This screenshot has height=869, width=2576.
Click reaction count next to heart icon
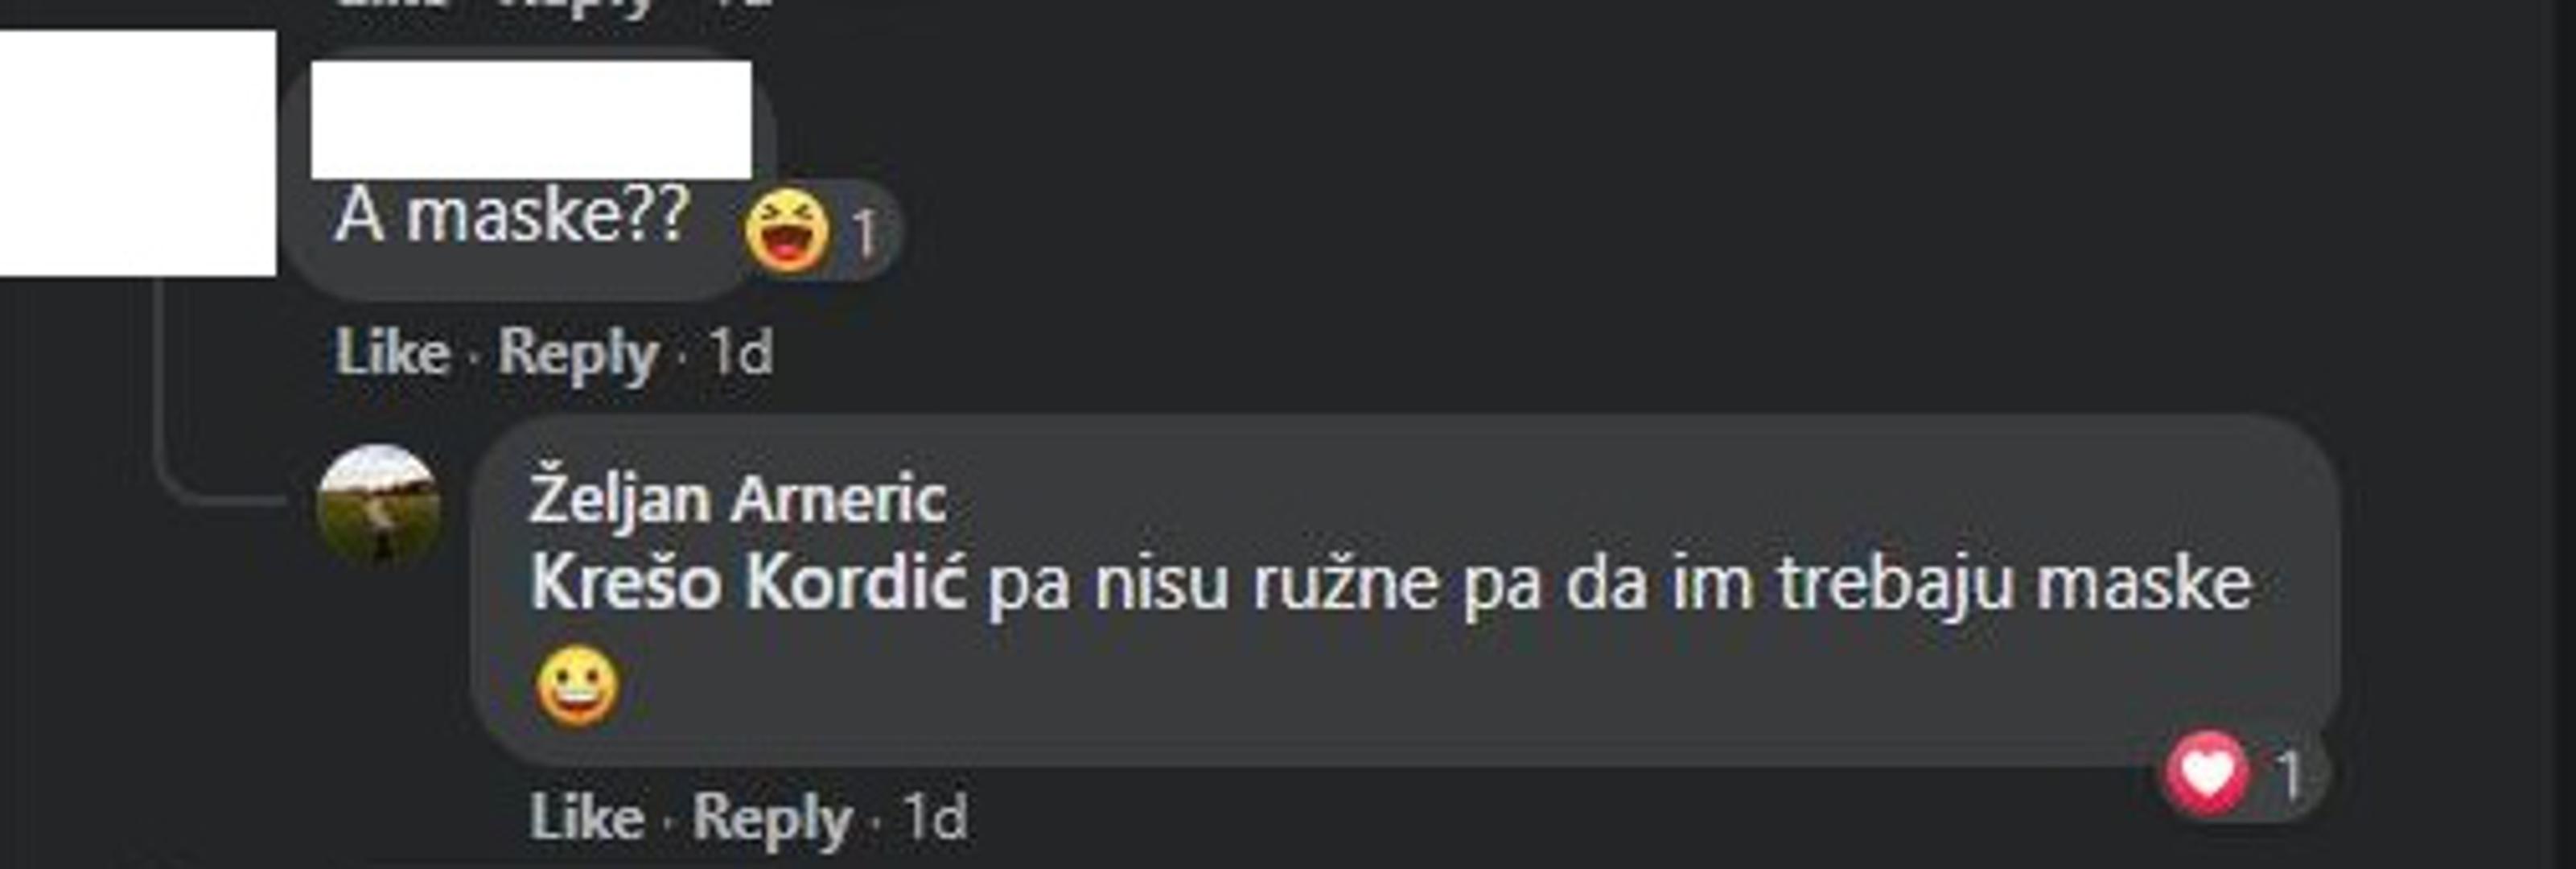[x=2288, y=774]
